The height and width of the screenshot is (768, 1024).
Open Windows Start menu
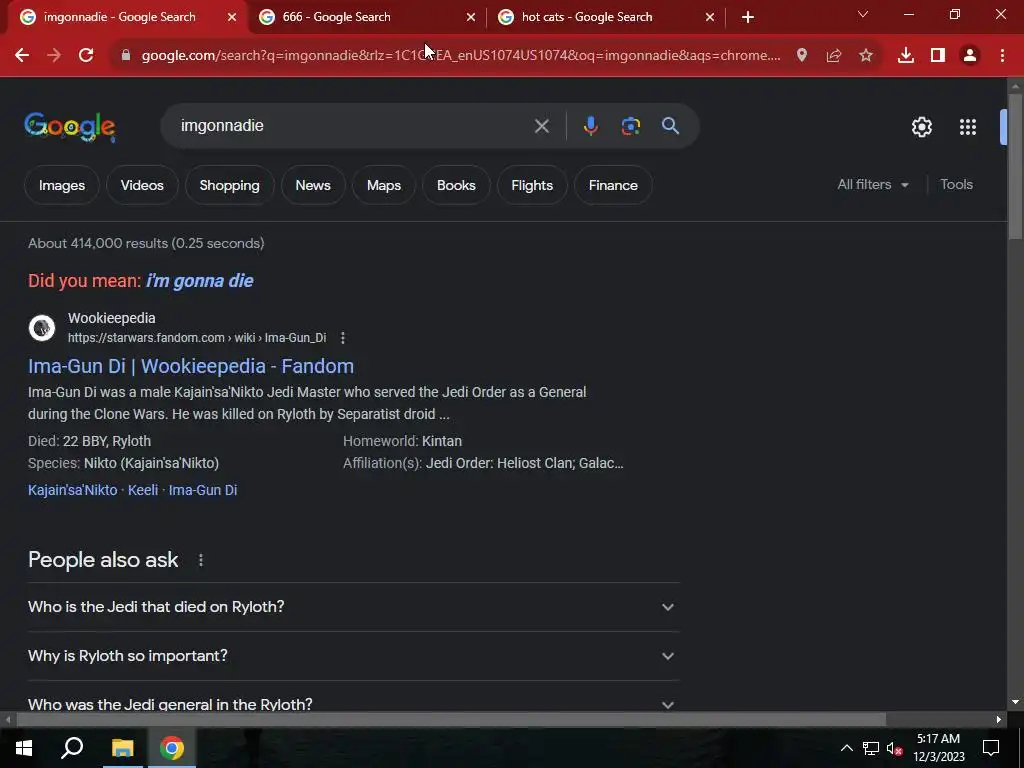24,748
